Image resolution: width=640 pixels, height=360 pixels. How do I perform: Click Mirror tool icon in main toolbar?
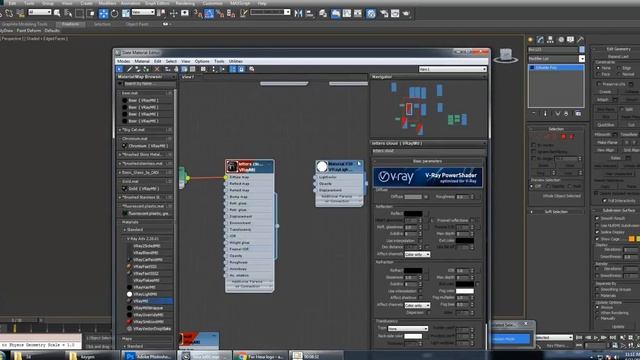pyautogui.click(x=299, y=13)
